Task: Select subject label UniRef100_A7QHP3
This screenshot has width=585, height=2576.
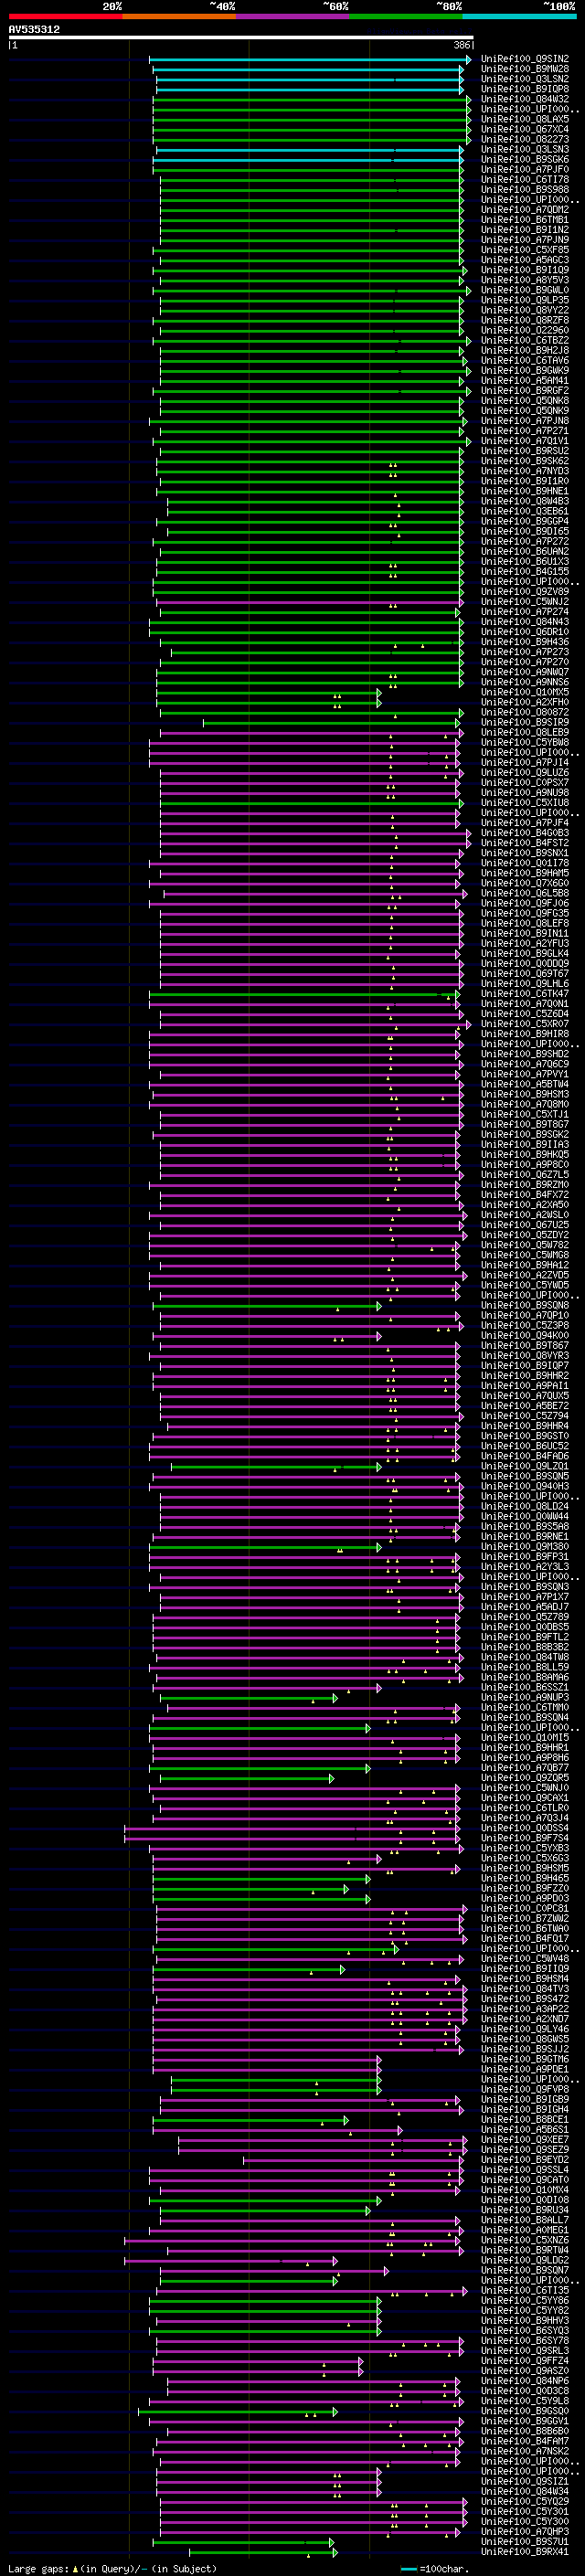Action: click(x=525, y=2531)
